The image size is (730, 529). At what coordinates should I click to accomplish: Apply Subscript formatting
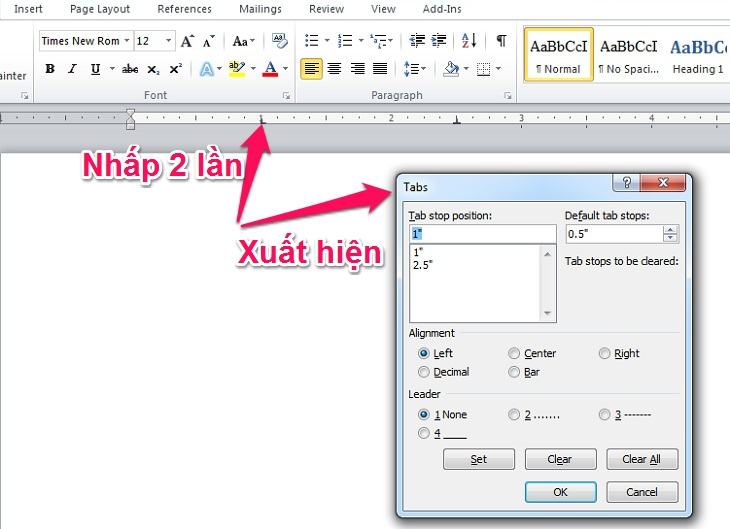pyautogui.click(x=153, y=69)
